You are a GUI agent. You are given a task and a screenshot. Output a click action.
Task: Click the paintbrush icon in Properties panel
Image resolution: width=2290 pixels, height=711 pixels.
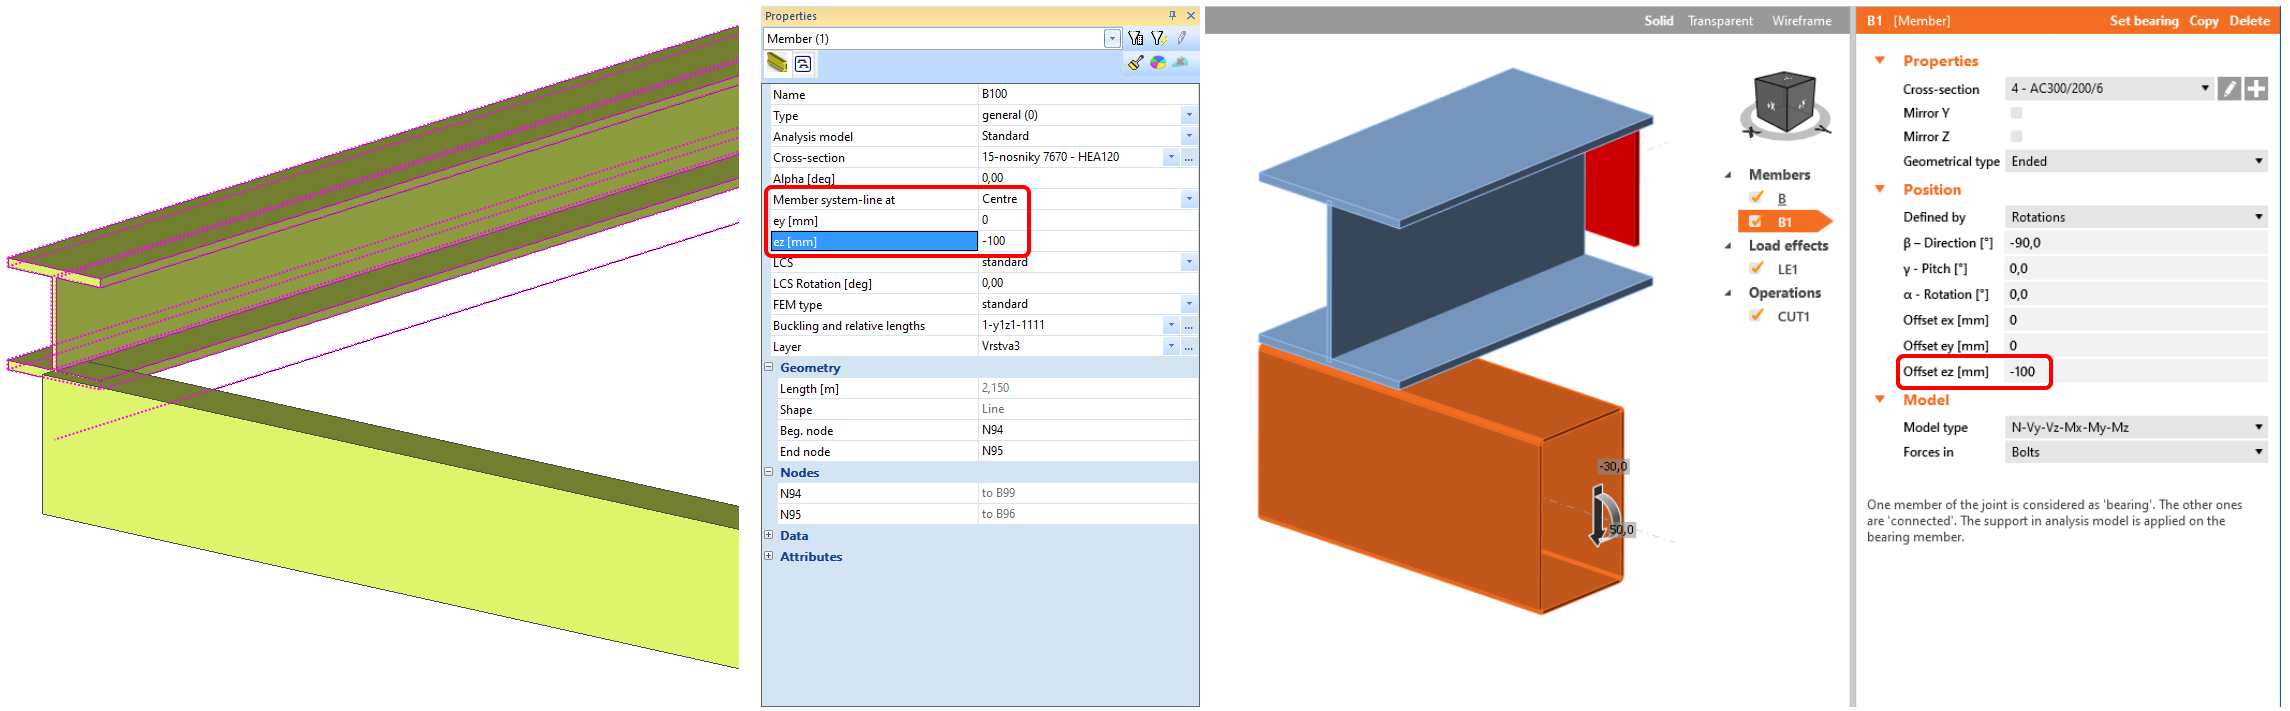click(1136, 63)
